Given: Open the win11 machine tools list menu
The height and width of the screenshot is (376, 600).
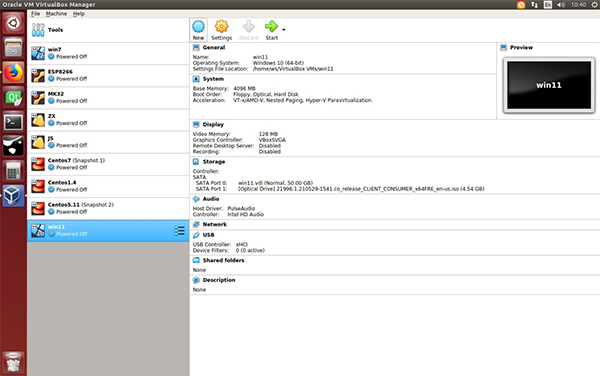Looking at the screenshot, I should pos(179,231).
